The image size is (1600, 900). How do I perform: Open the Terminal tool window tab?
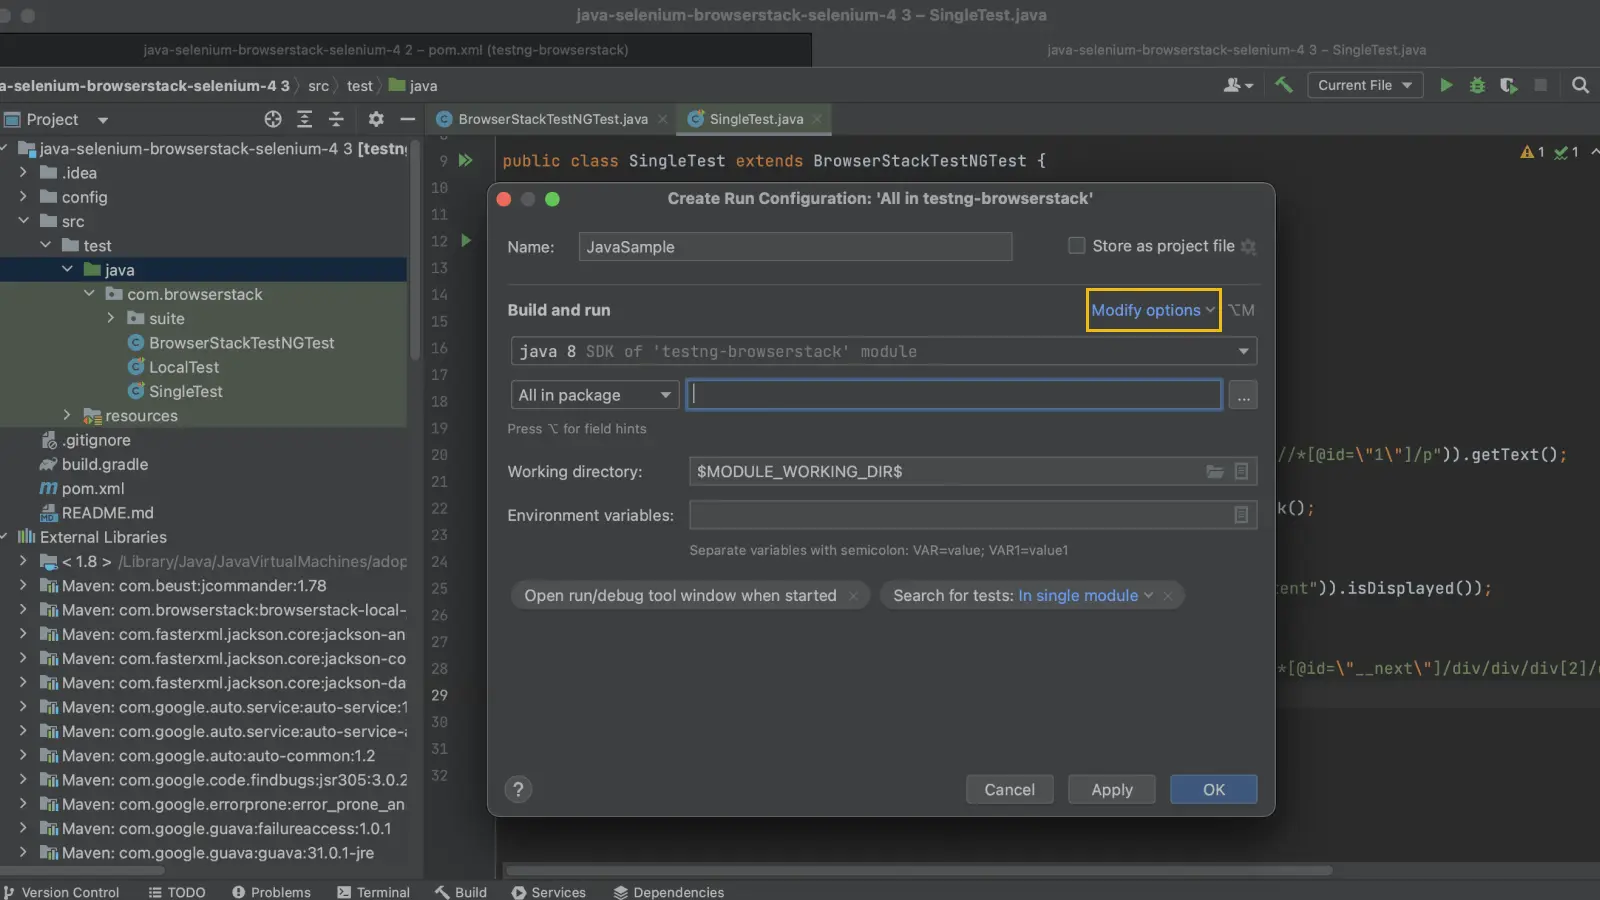[x=374, y=892]
